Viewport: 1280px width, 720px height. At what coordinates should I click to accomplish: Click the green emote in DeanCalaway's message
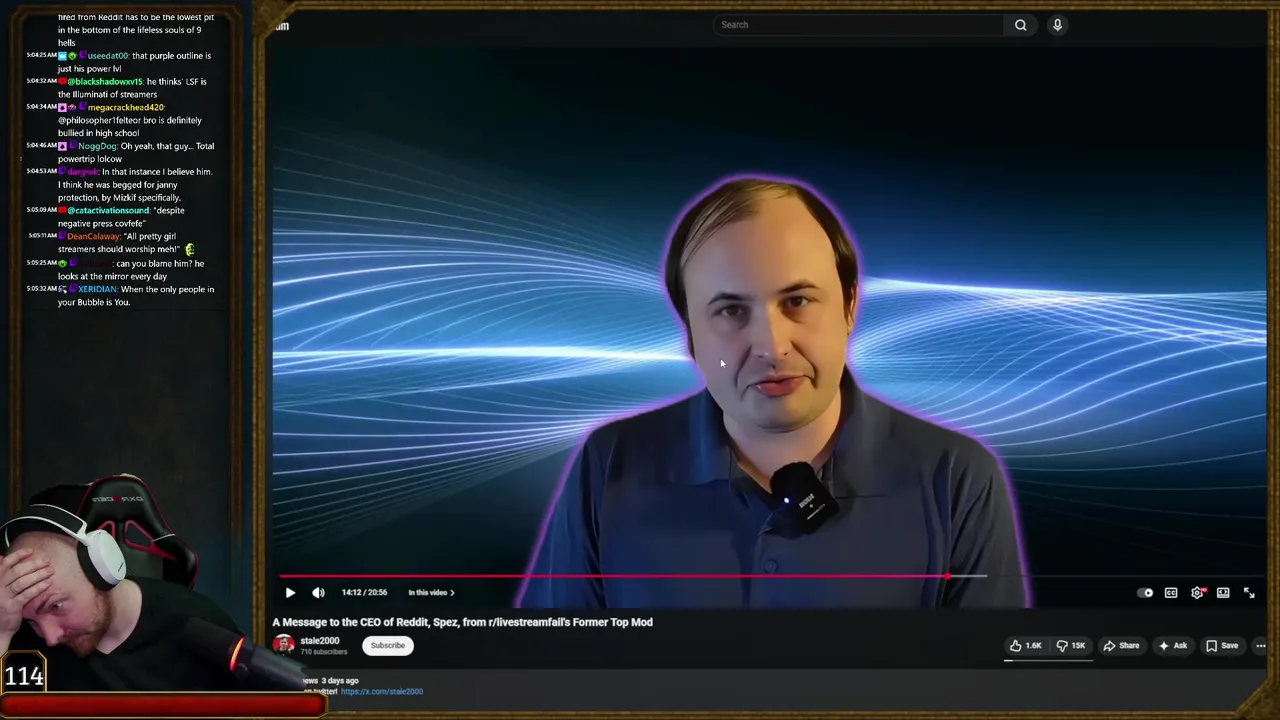pyautogui.click(x=190, y=249)
